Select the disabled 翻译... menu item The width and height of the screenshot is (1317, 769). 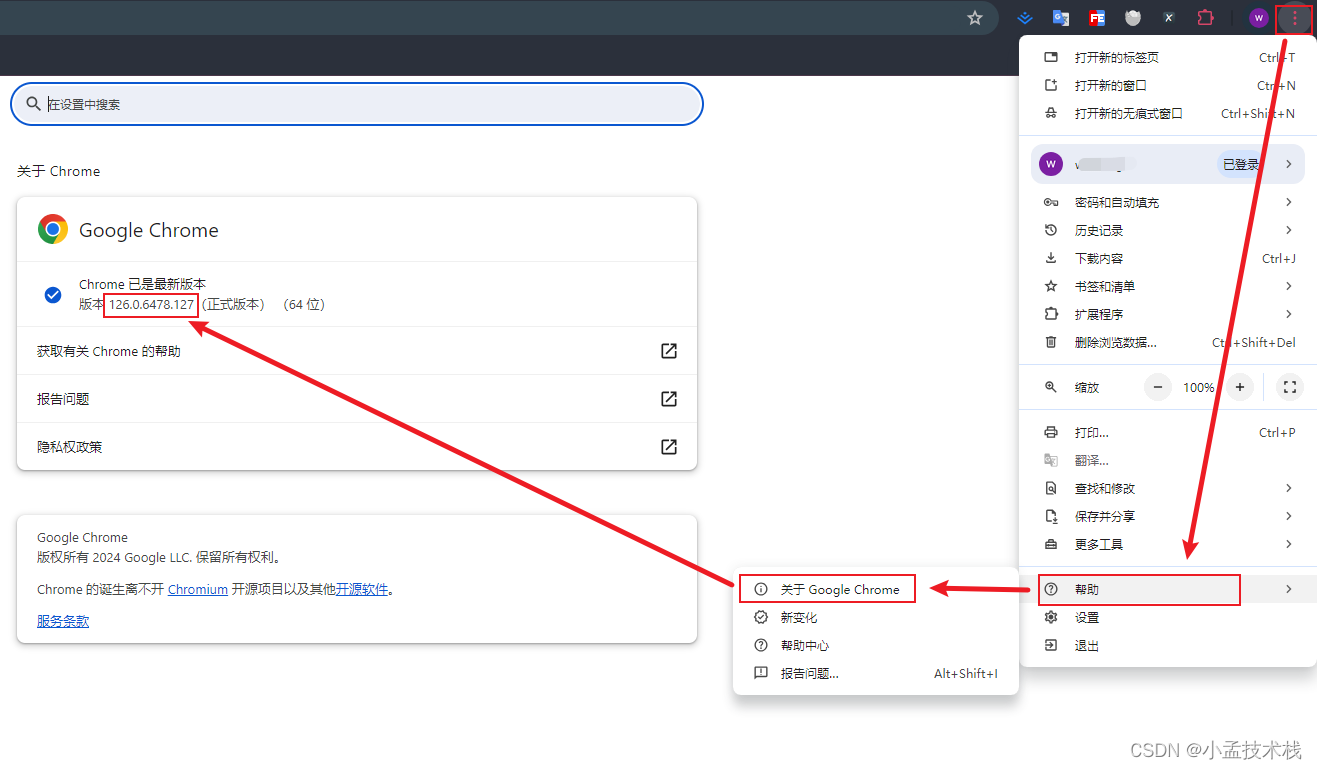pos(1168,460)
